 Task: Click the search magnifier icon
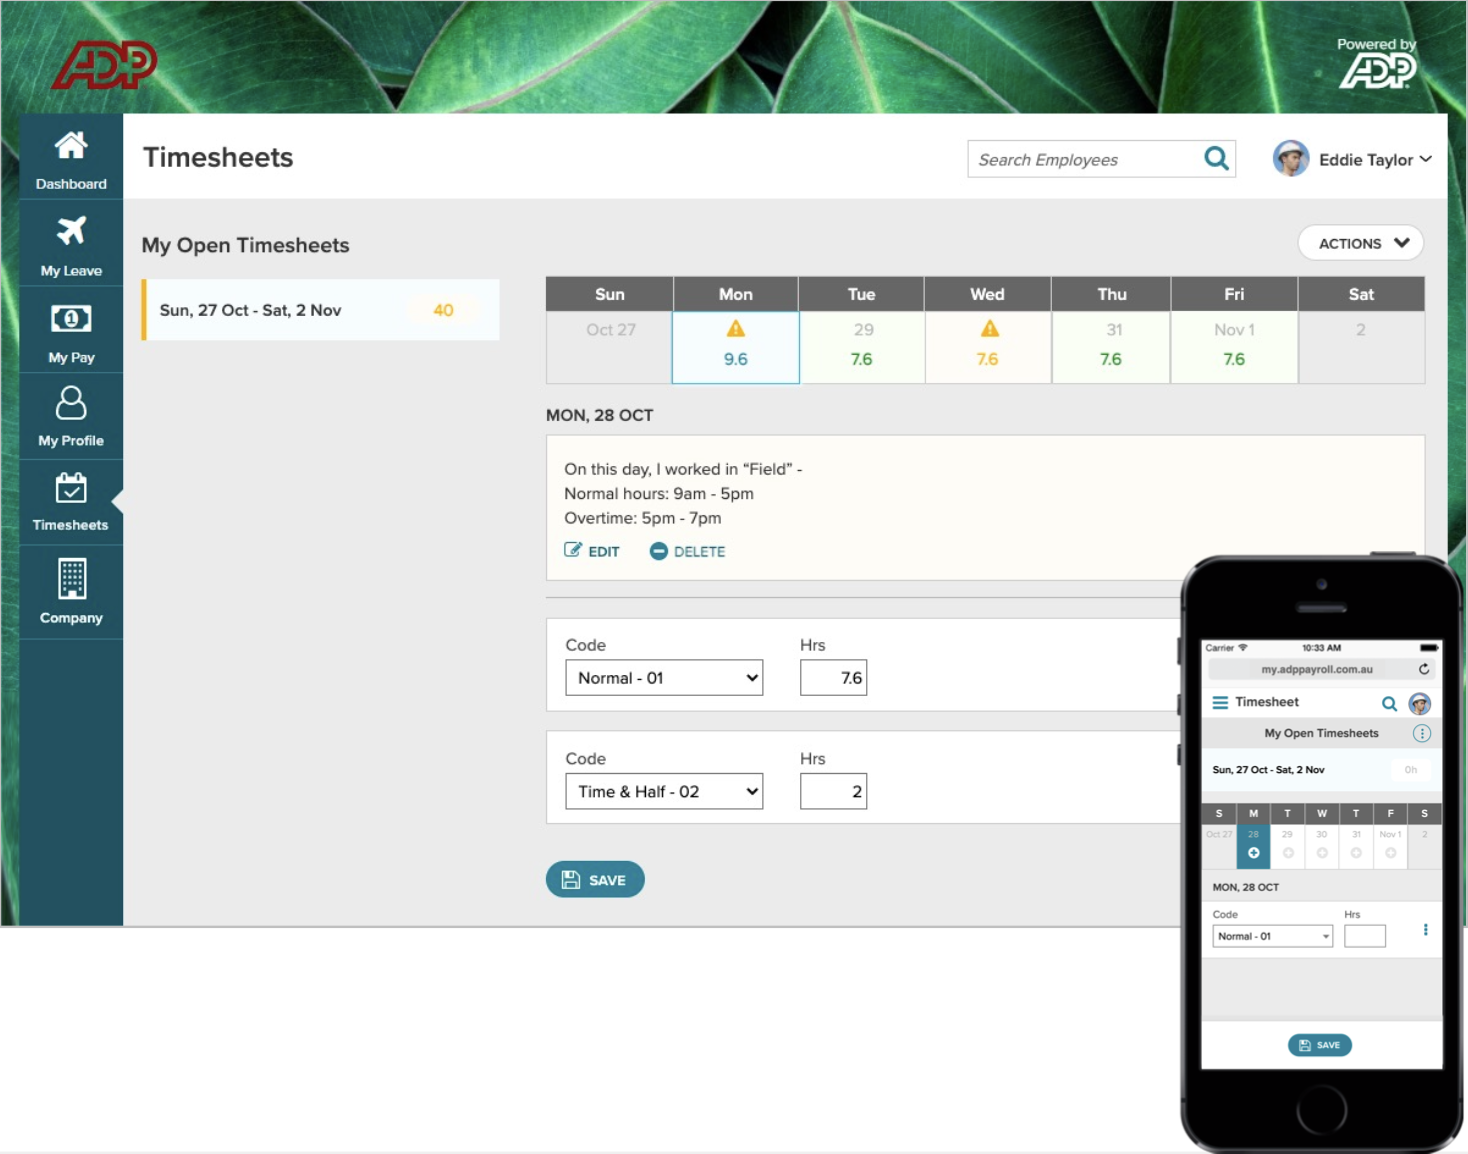click(1216, 158)
